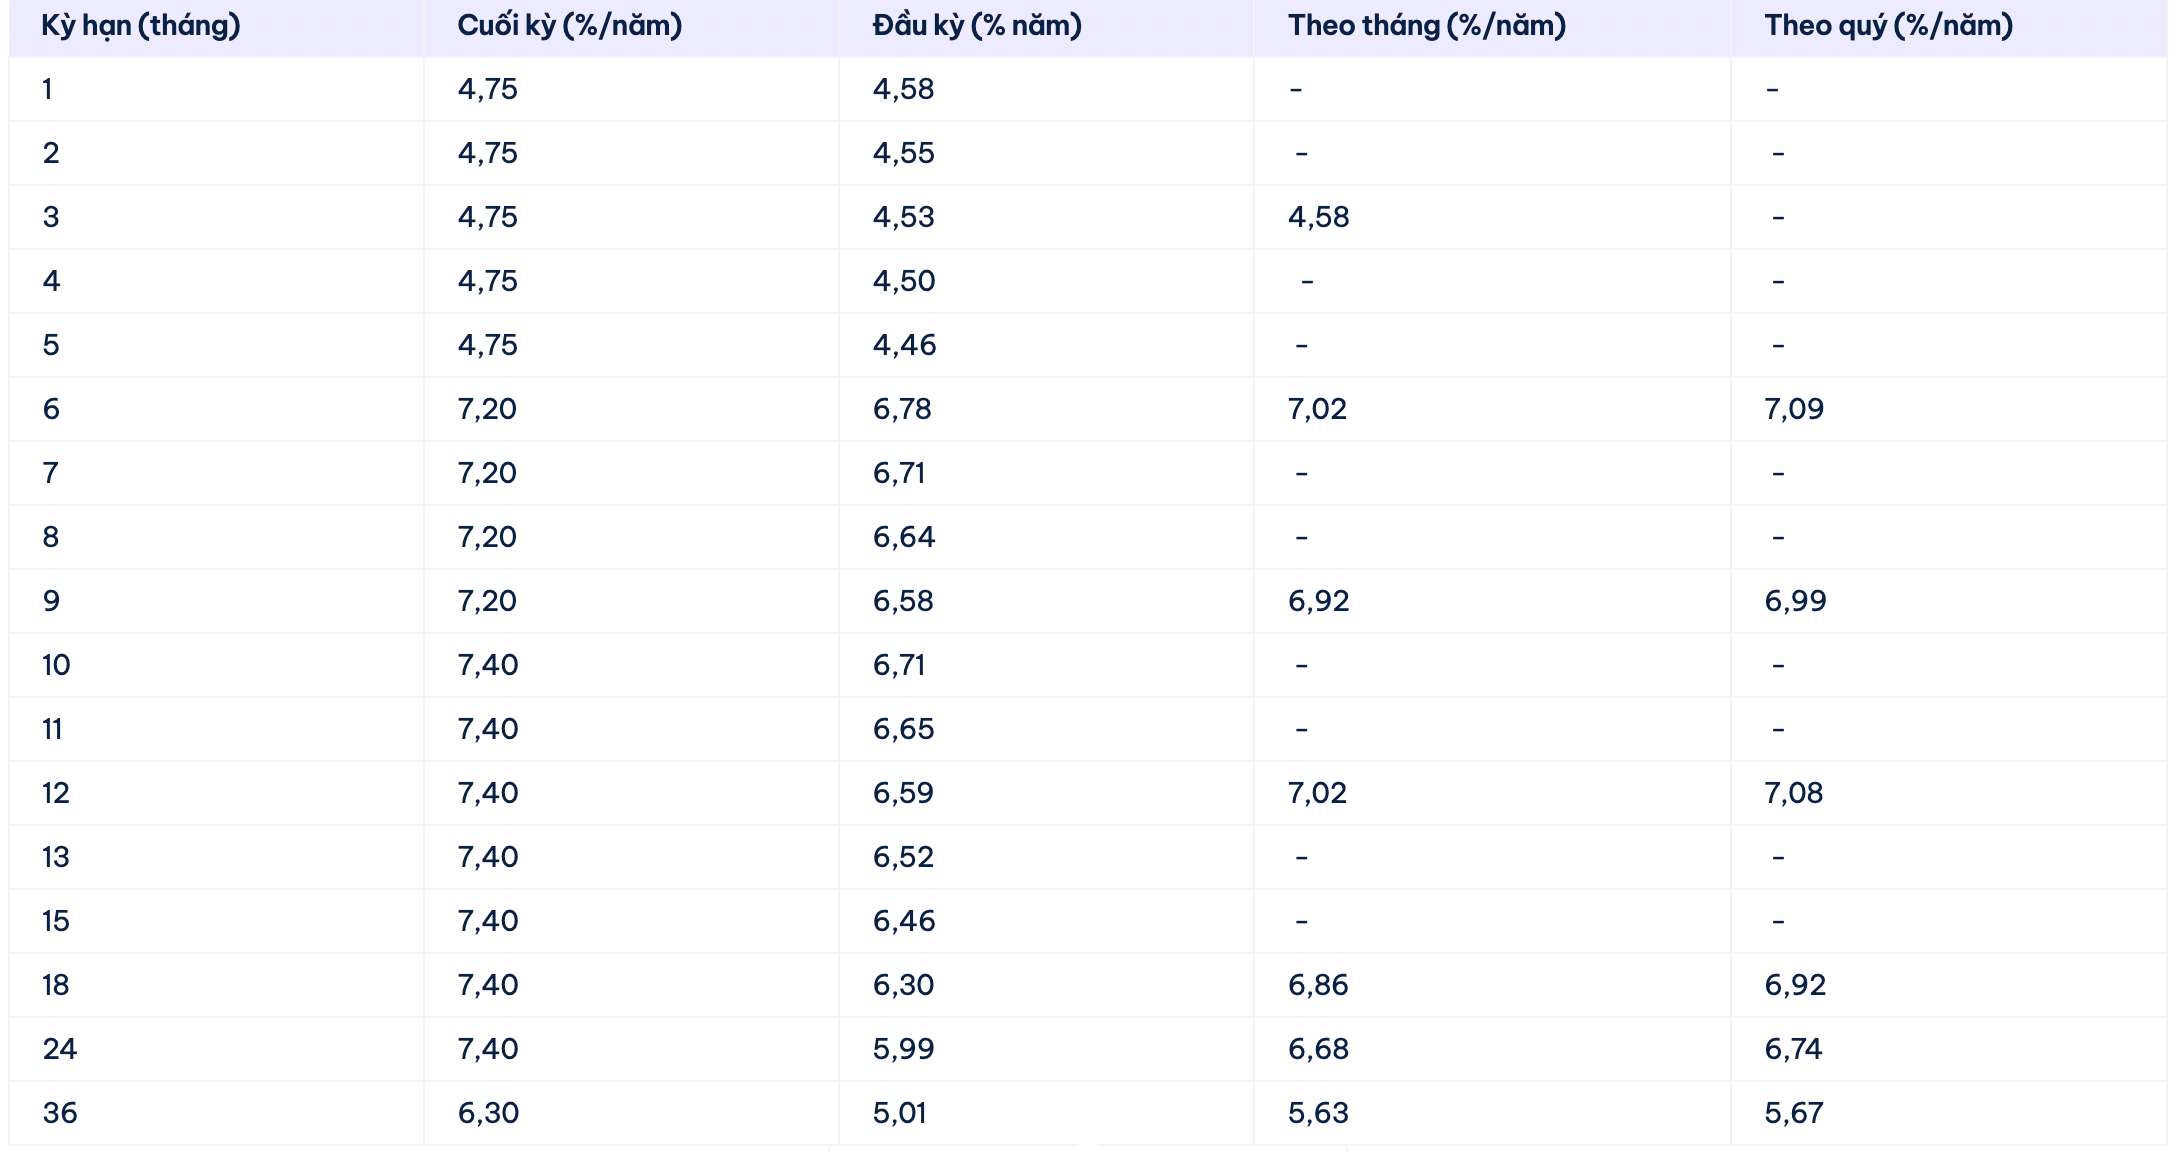Click the 4,58 Đầu kỳ rate for 1 month
The width and height of the screenshot is (2176, 1152).
(903, 90)
